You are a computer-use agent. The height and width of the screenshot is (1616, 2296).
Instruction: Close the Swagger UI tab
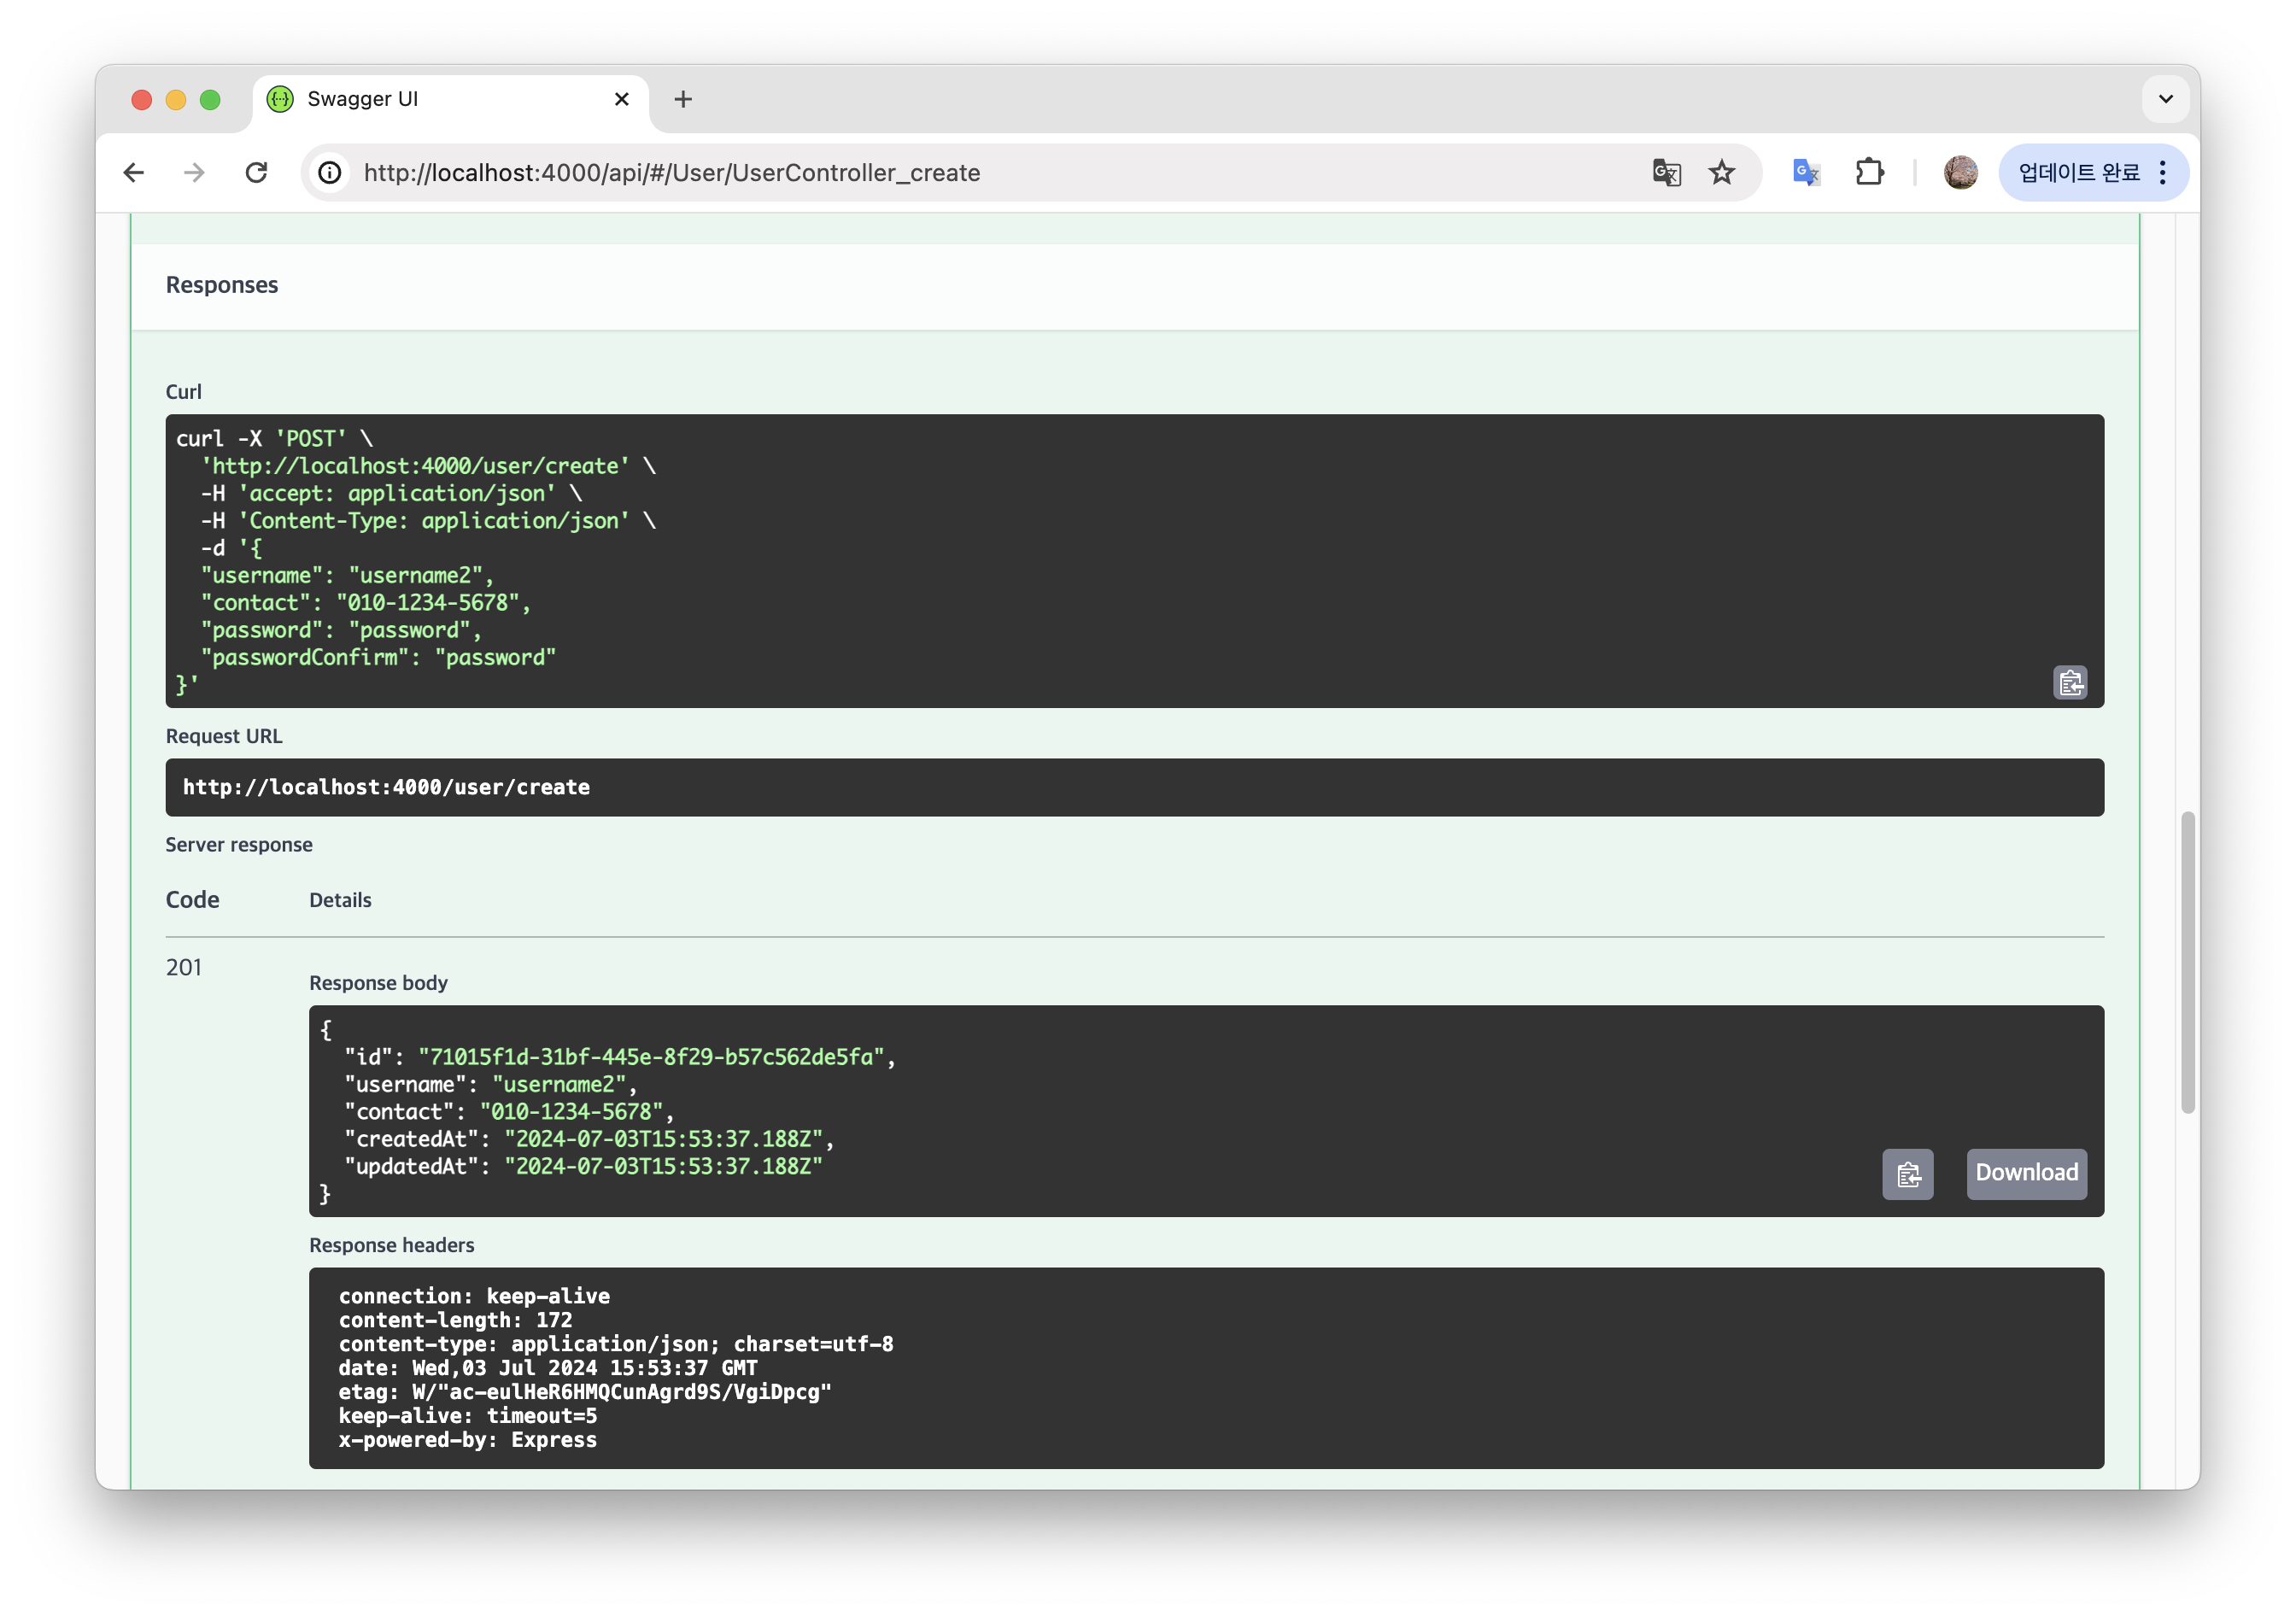pyautogui.click(x=621, y=99)
